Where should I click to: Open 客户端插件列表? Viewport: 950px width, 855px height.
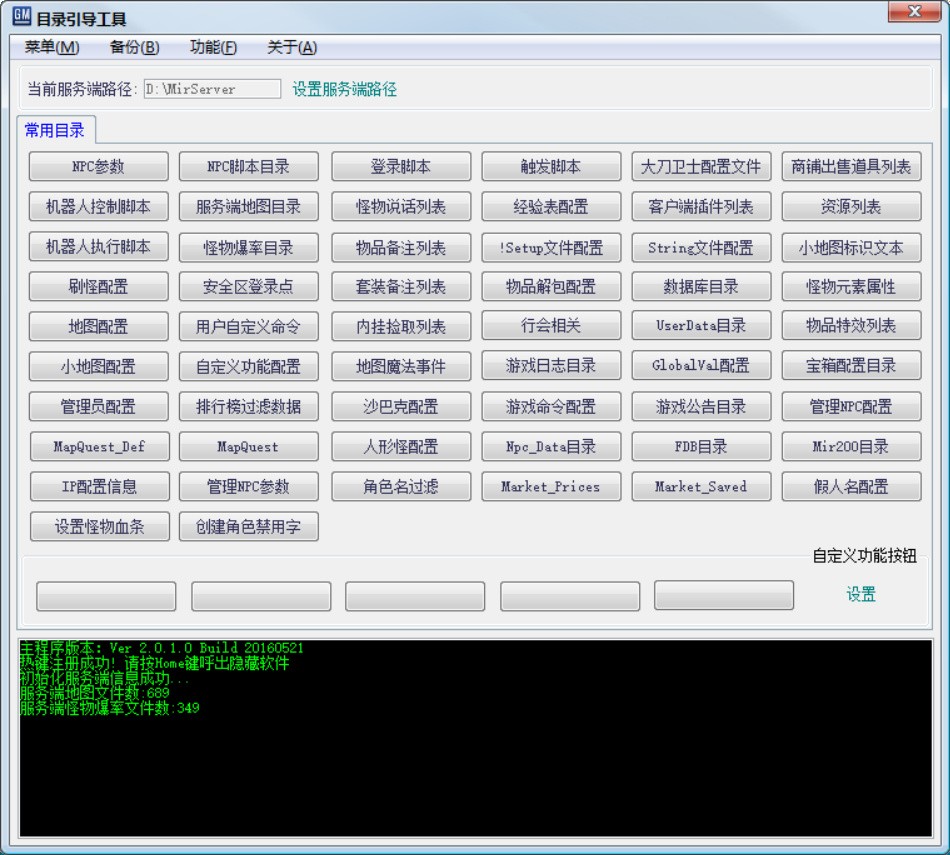tap(701, 207)
